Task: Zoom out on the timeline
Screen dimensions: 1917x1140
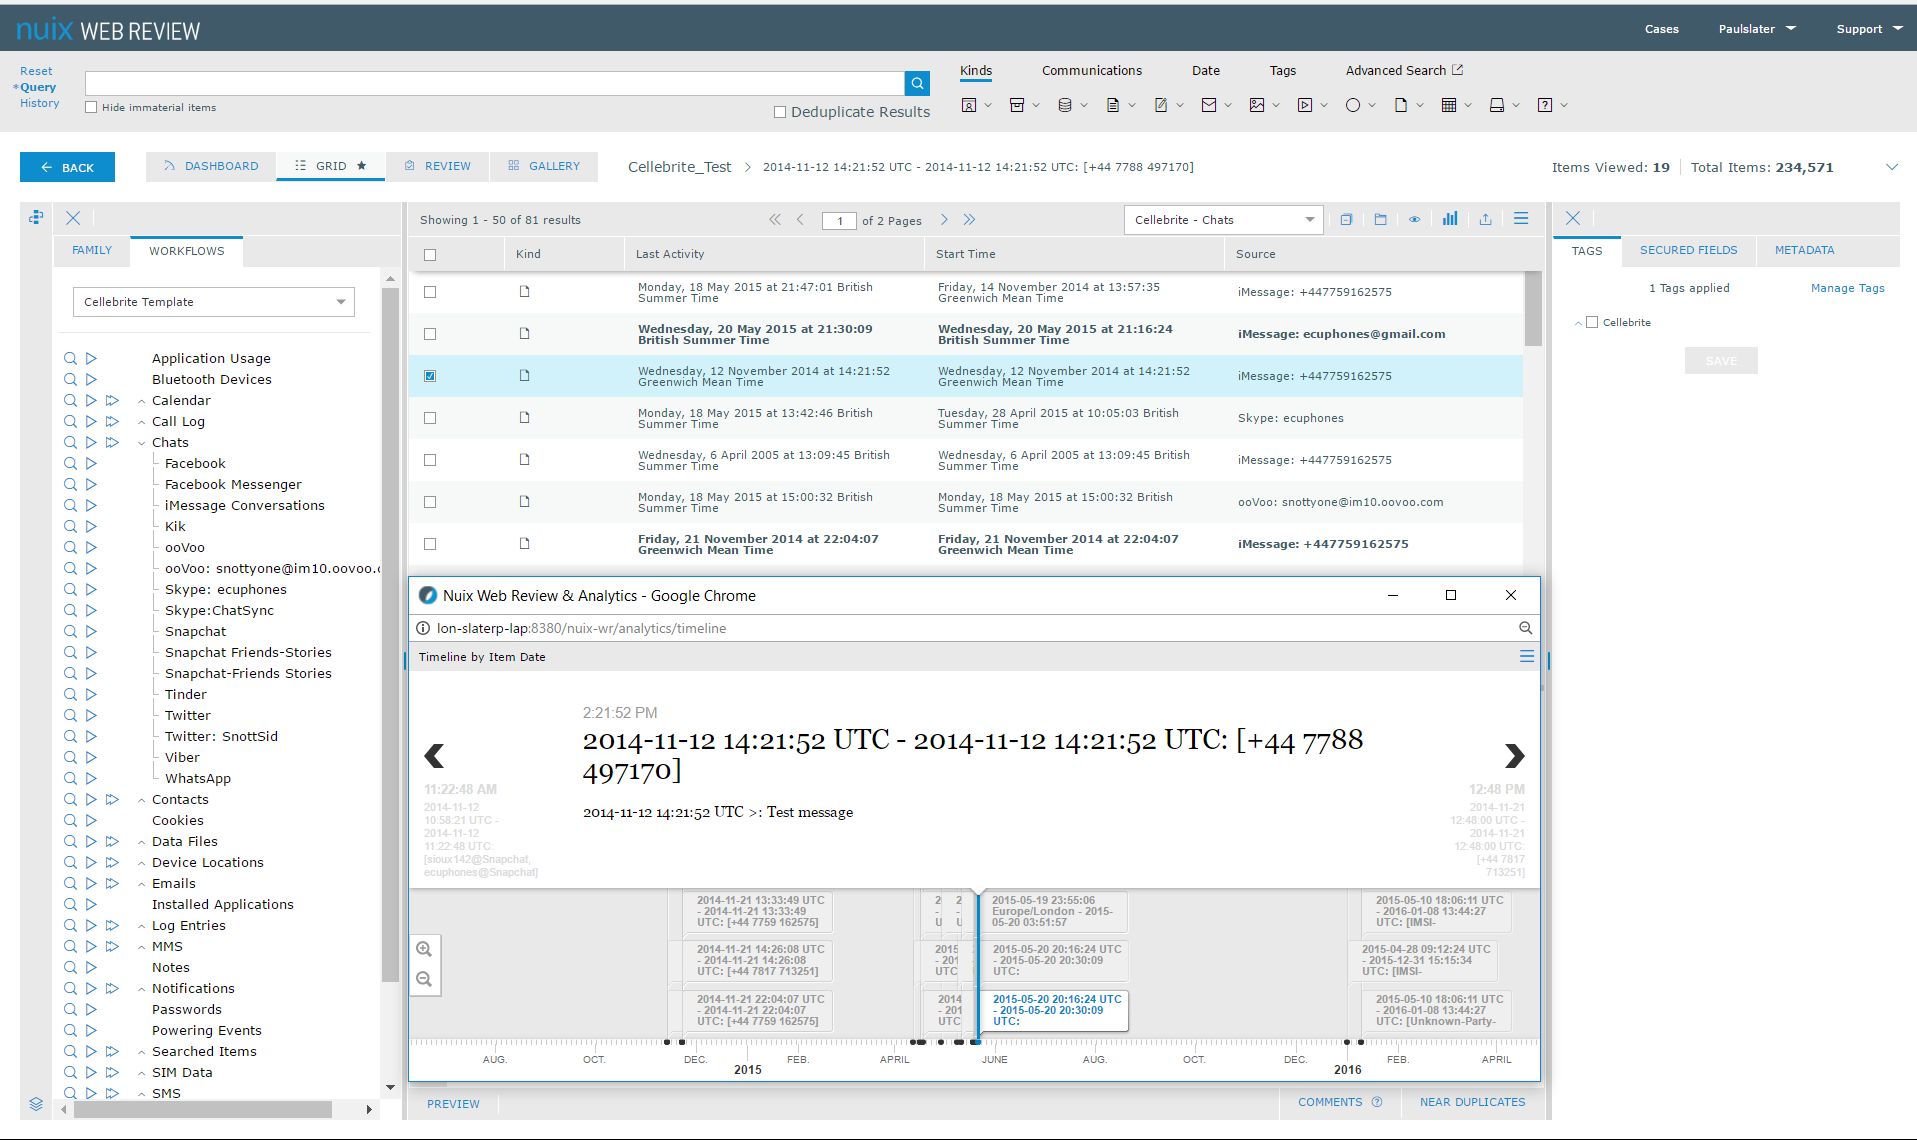Action: tap(424, 979)
